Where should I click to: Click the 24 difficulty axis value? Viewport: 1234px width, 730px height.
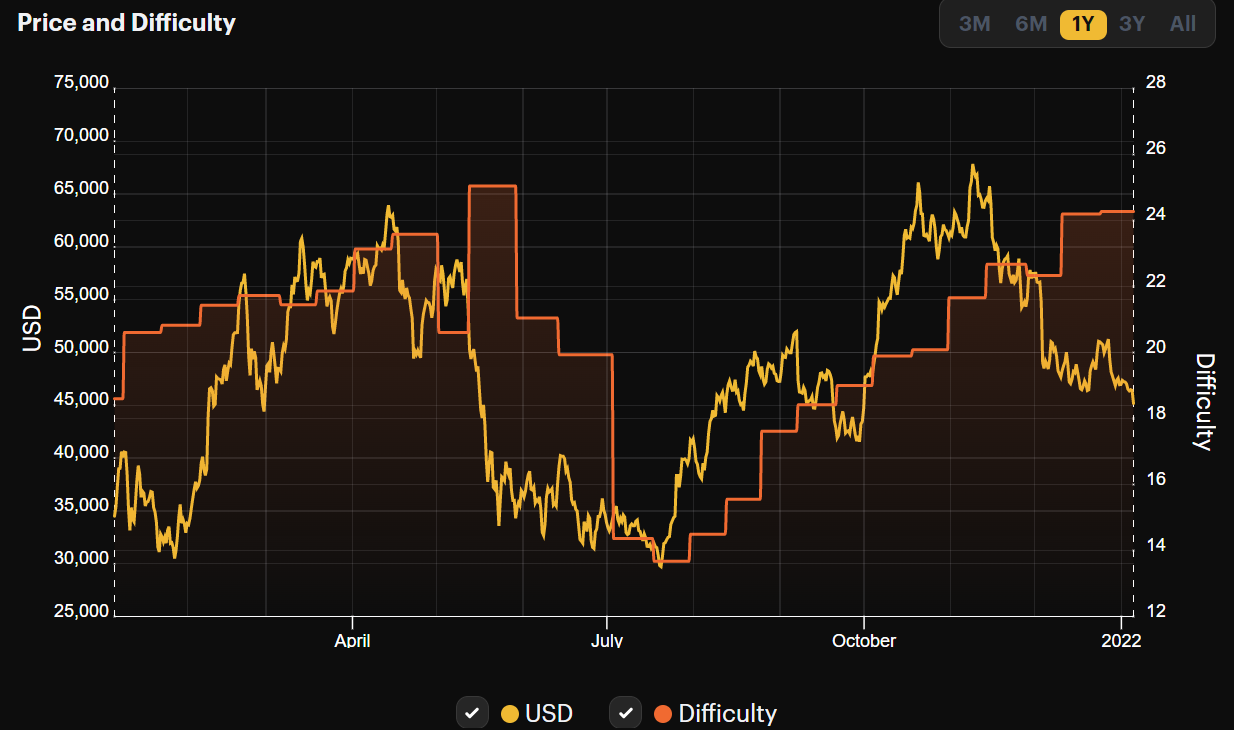[1155, 215]
